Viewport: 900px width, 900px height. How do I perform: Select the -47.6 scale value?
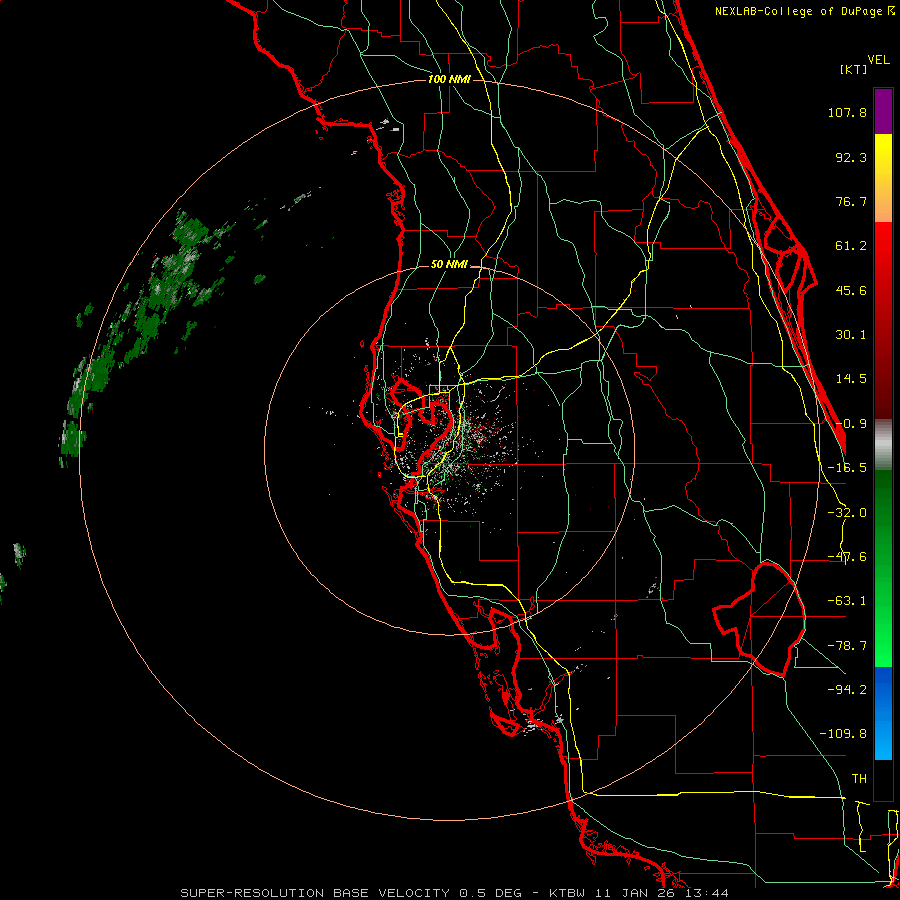pyautogui.click(x=847, y=557)
